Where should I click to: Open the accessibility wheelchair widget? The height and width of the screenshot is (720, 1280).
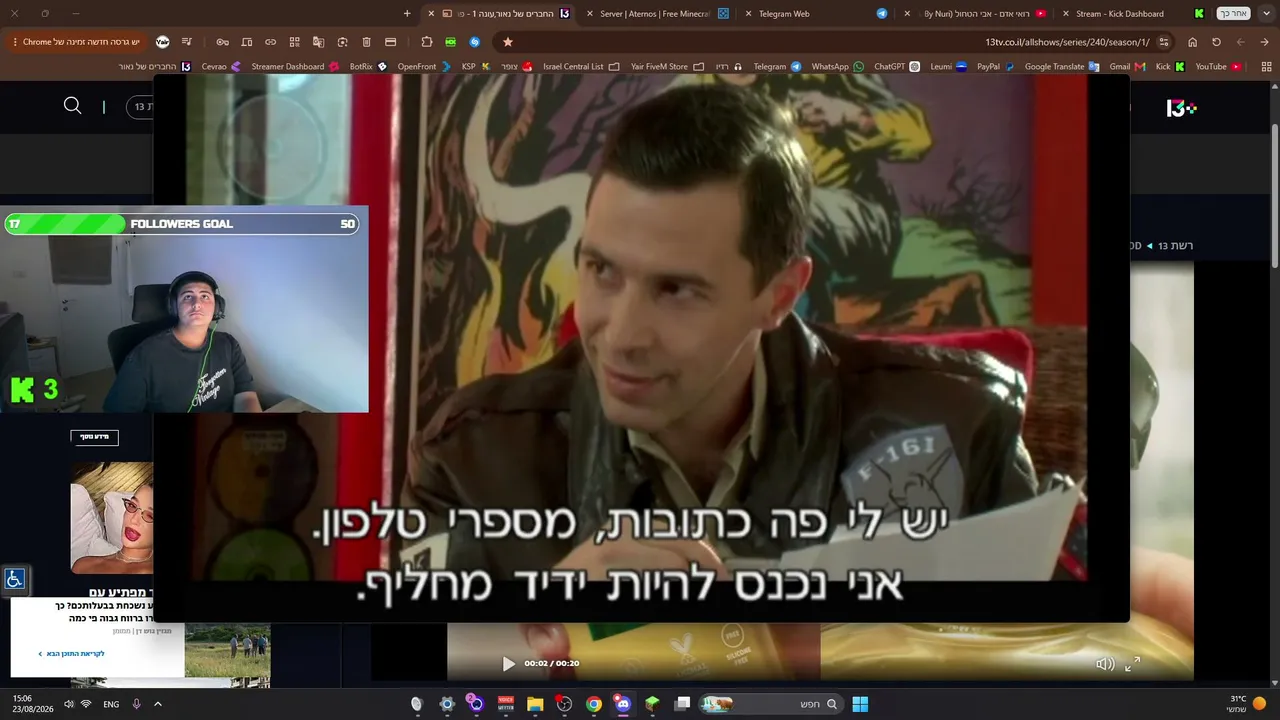click(14, 579)
